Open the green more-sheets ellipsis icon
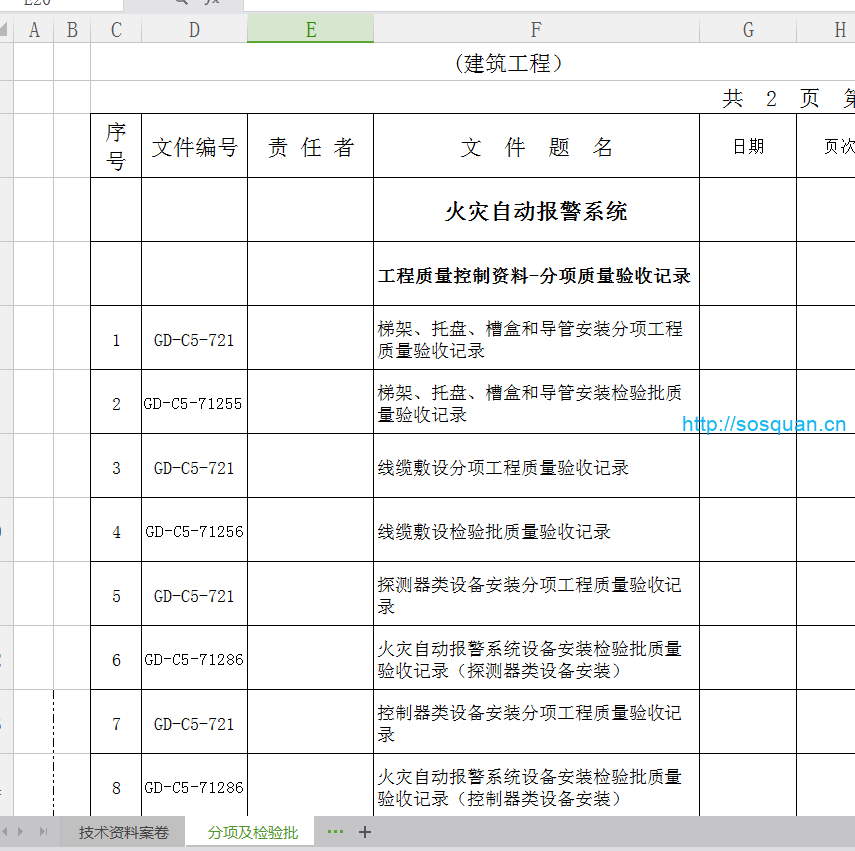This screenshot has width=855, height=851. tap(335, 832)
